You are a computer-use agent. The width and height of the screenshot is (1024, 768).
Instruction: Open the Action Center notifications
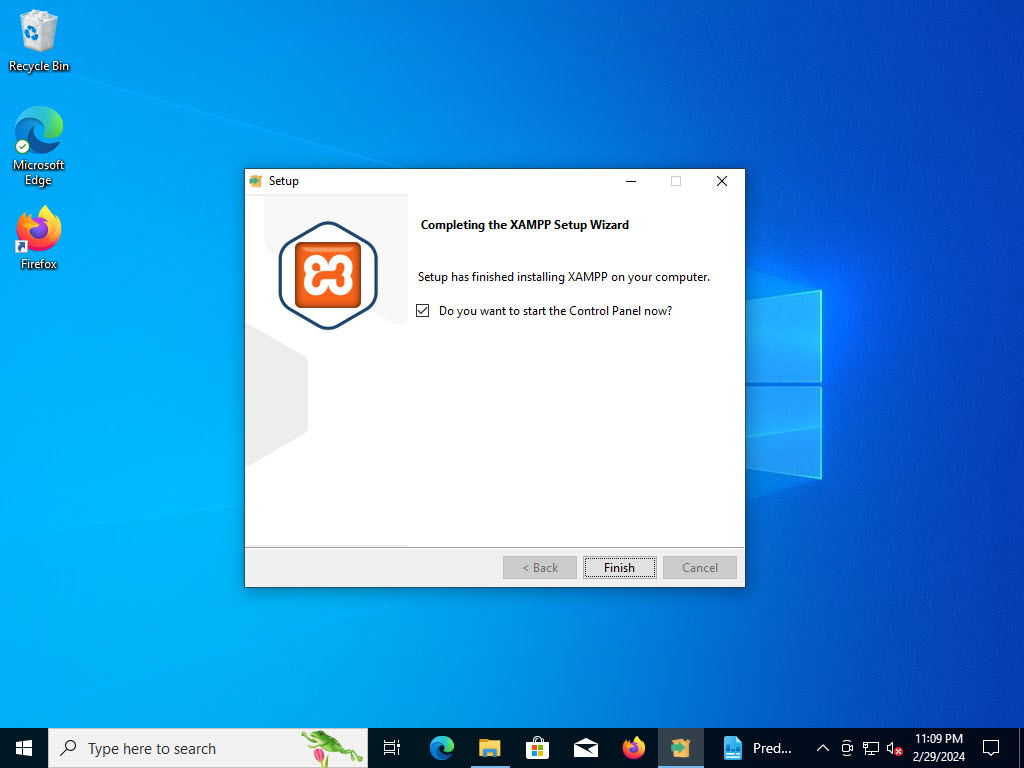pyautogui.click(x=989, y=747)
